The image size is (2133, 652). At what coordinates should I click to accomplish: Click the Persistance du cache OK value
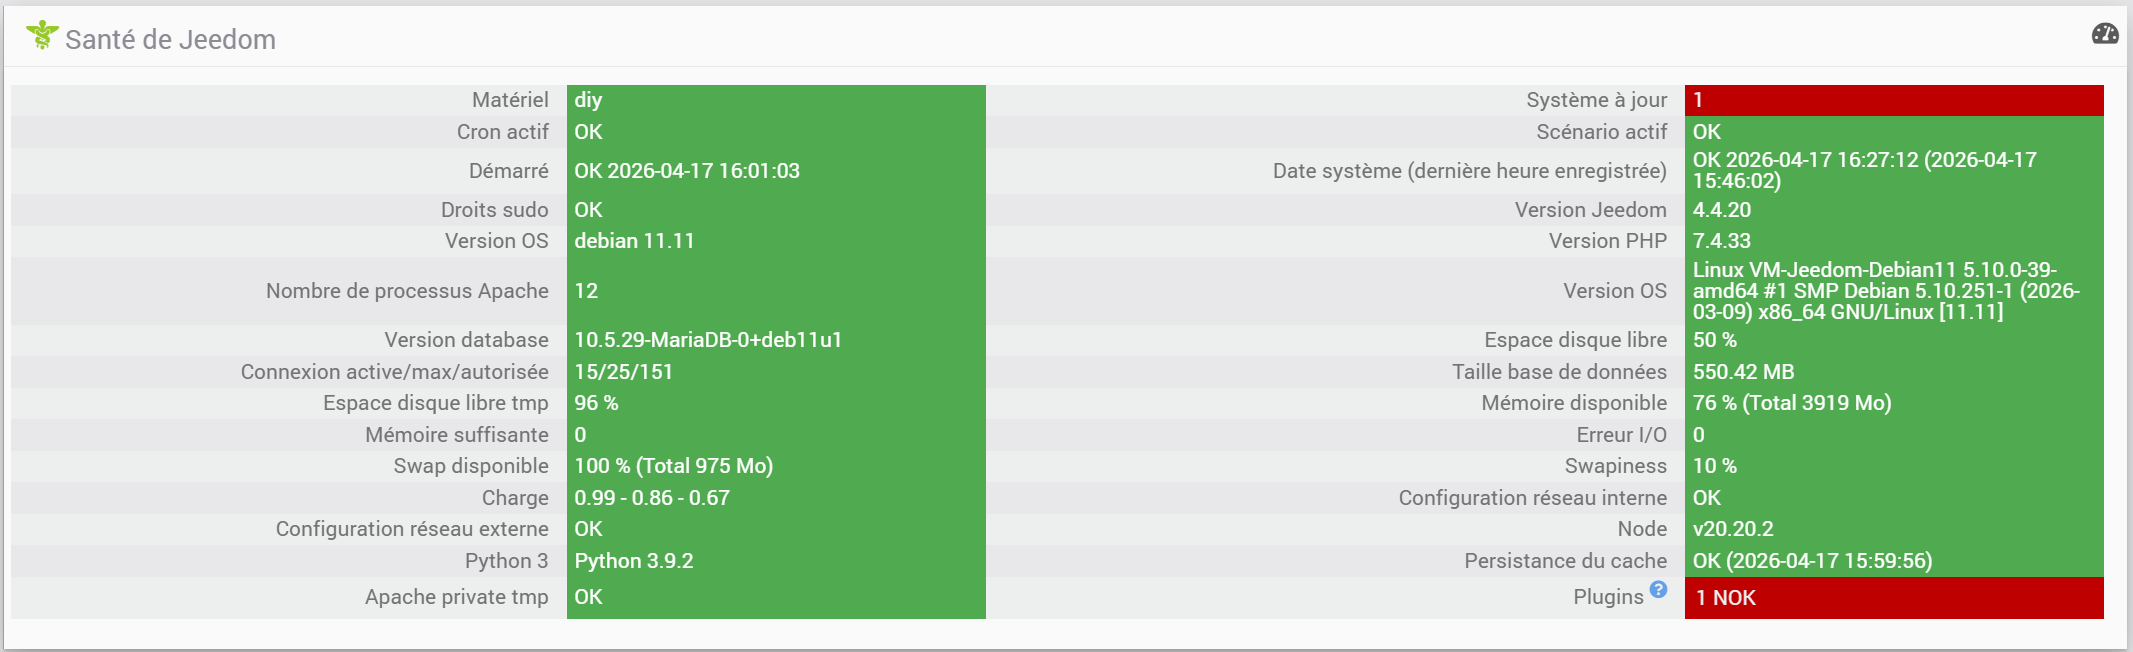coord(1812,561)
